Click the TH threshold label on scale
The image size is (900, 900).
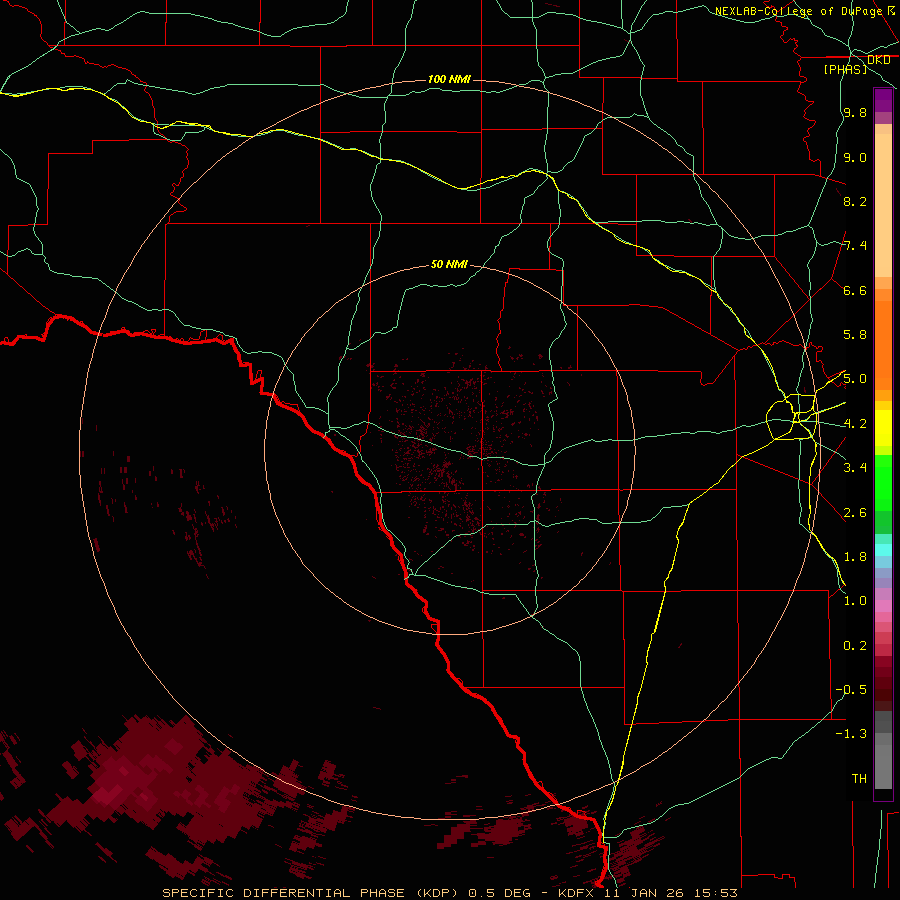(859, 778)
